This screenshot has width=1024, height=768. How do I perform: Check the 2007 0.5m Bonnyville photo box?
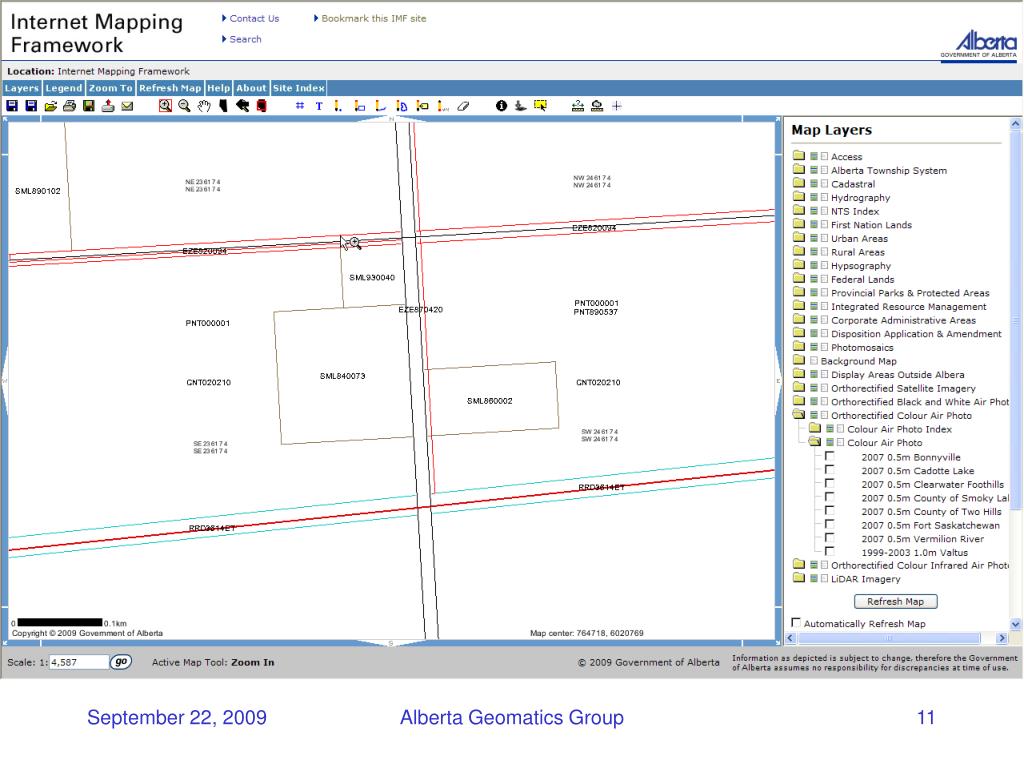click(x=829, y=456)
